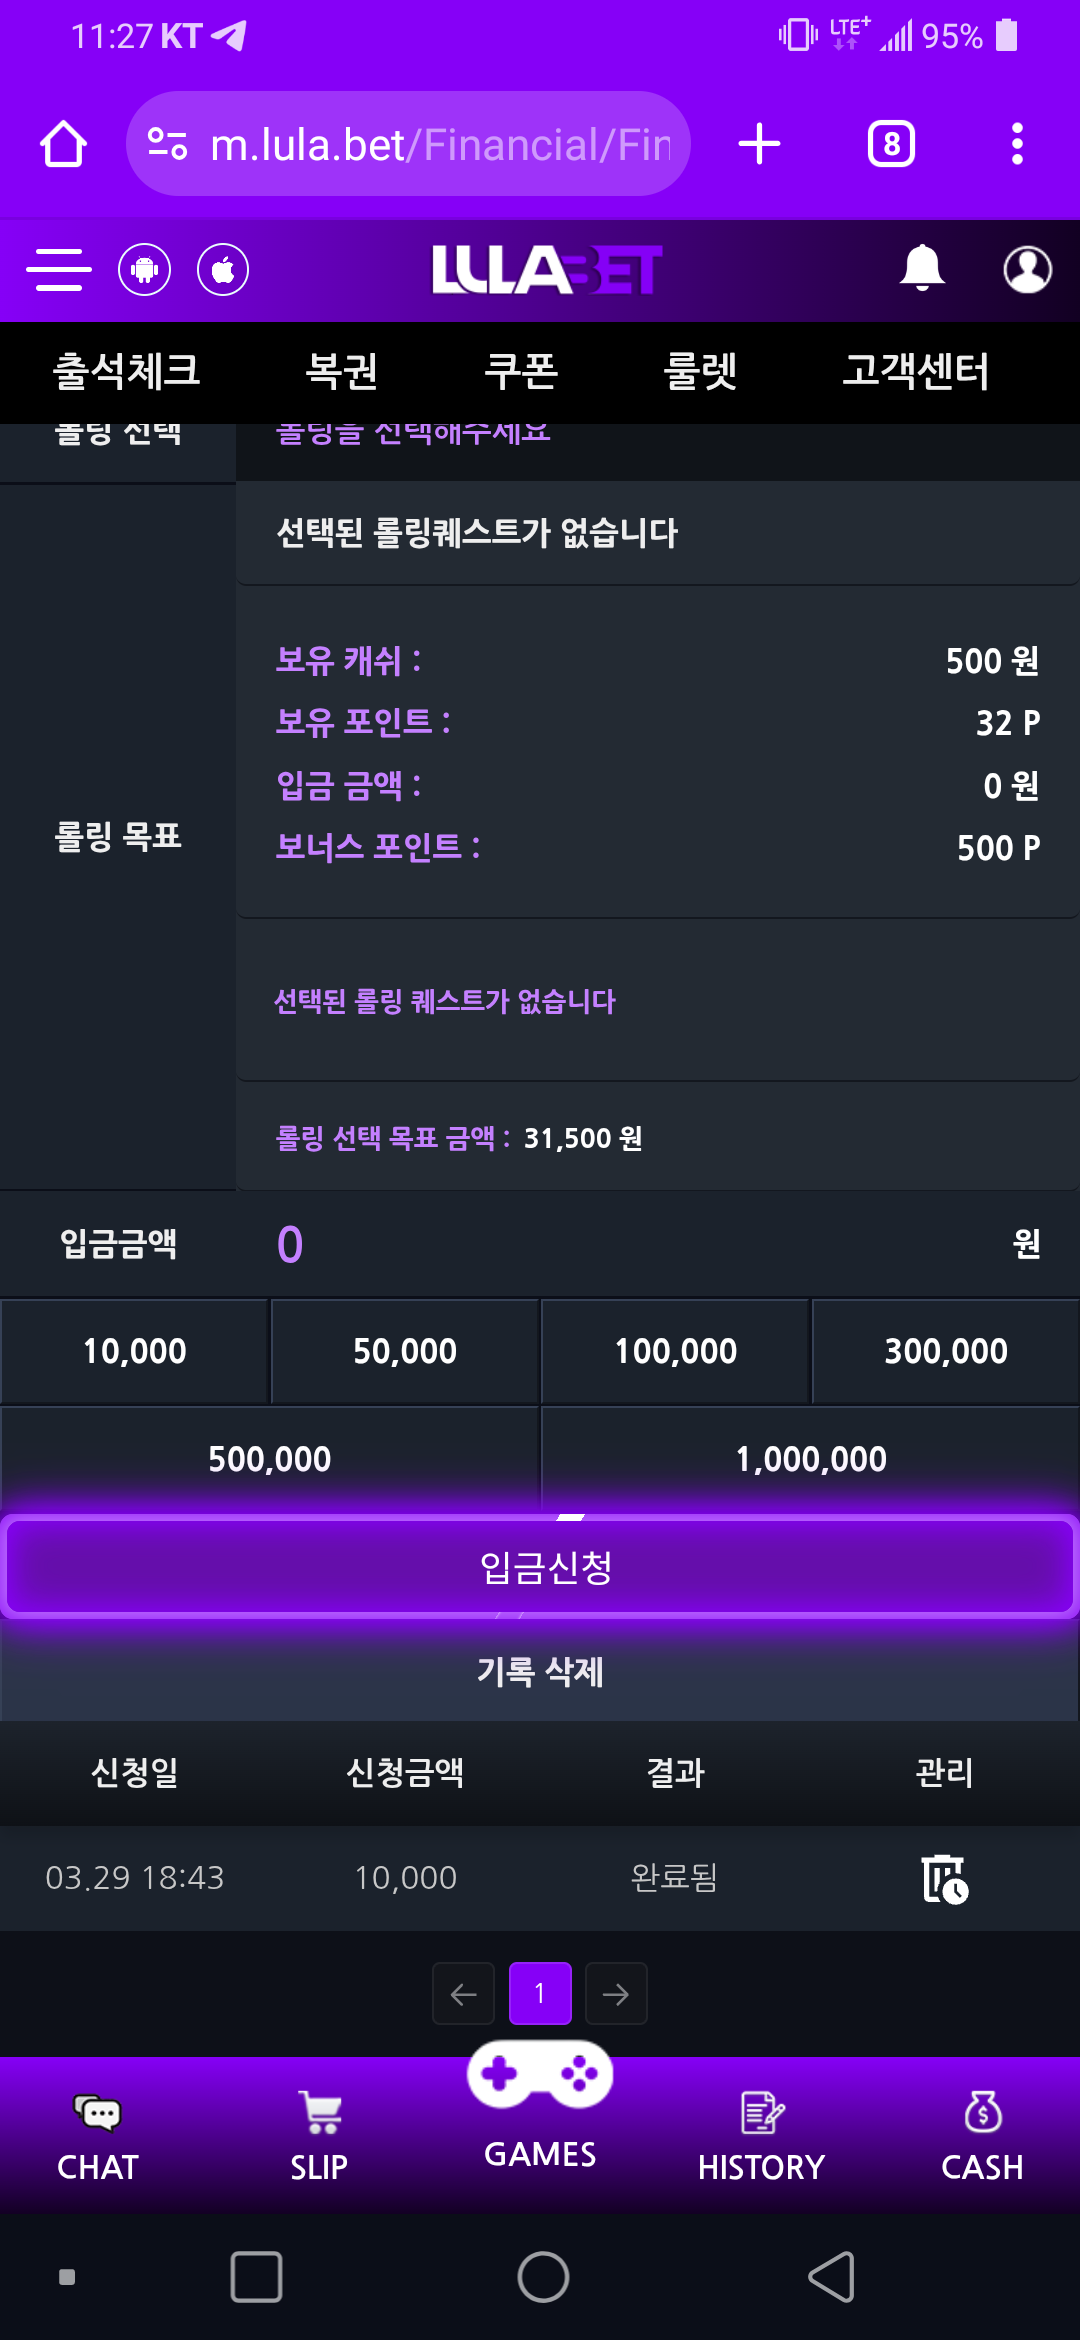Open browser three-dot menu
The height and width of the screenshot is (2340, 1080).
tap(1017, 144)
